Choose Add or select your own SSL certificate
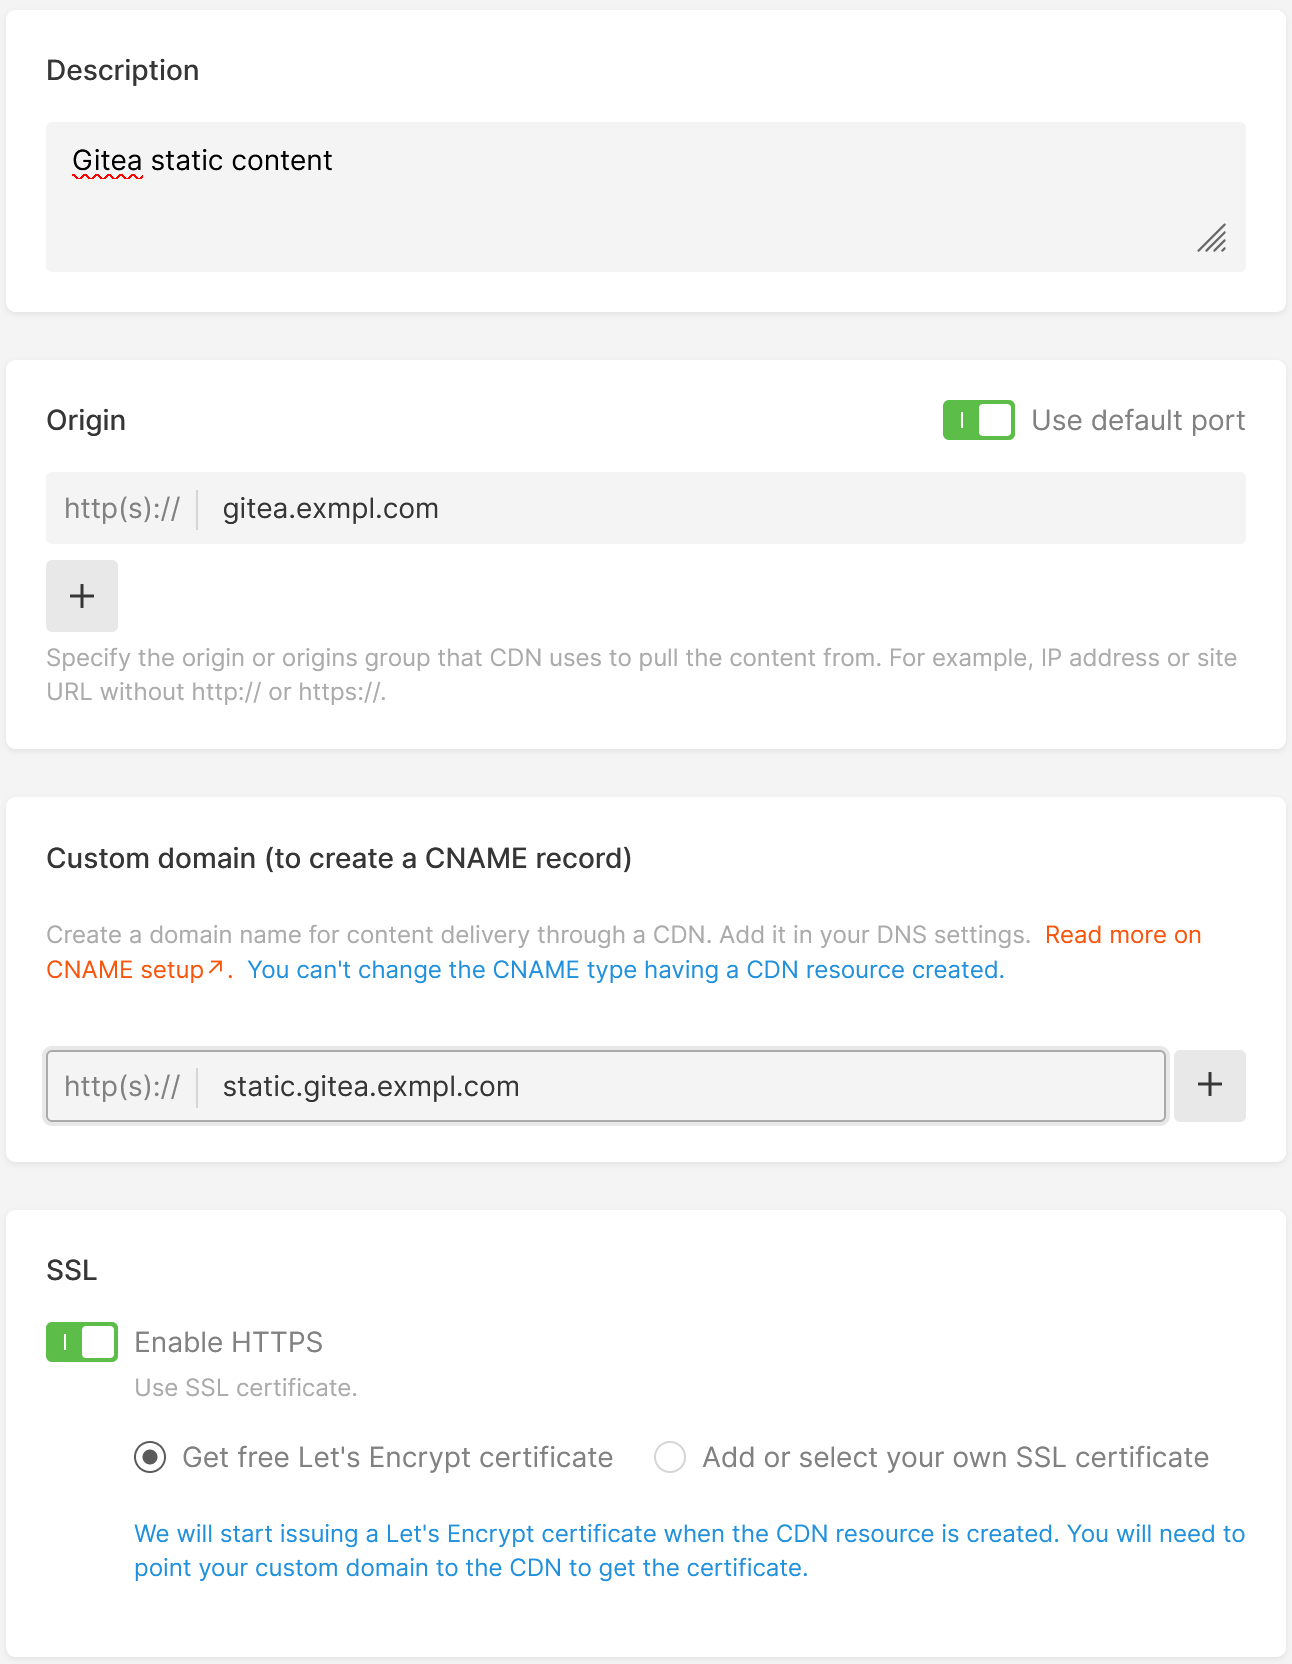This screenshot has height=1664, width=1292. click(670, 1457)
